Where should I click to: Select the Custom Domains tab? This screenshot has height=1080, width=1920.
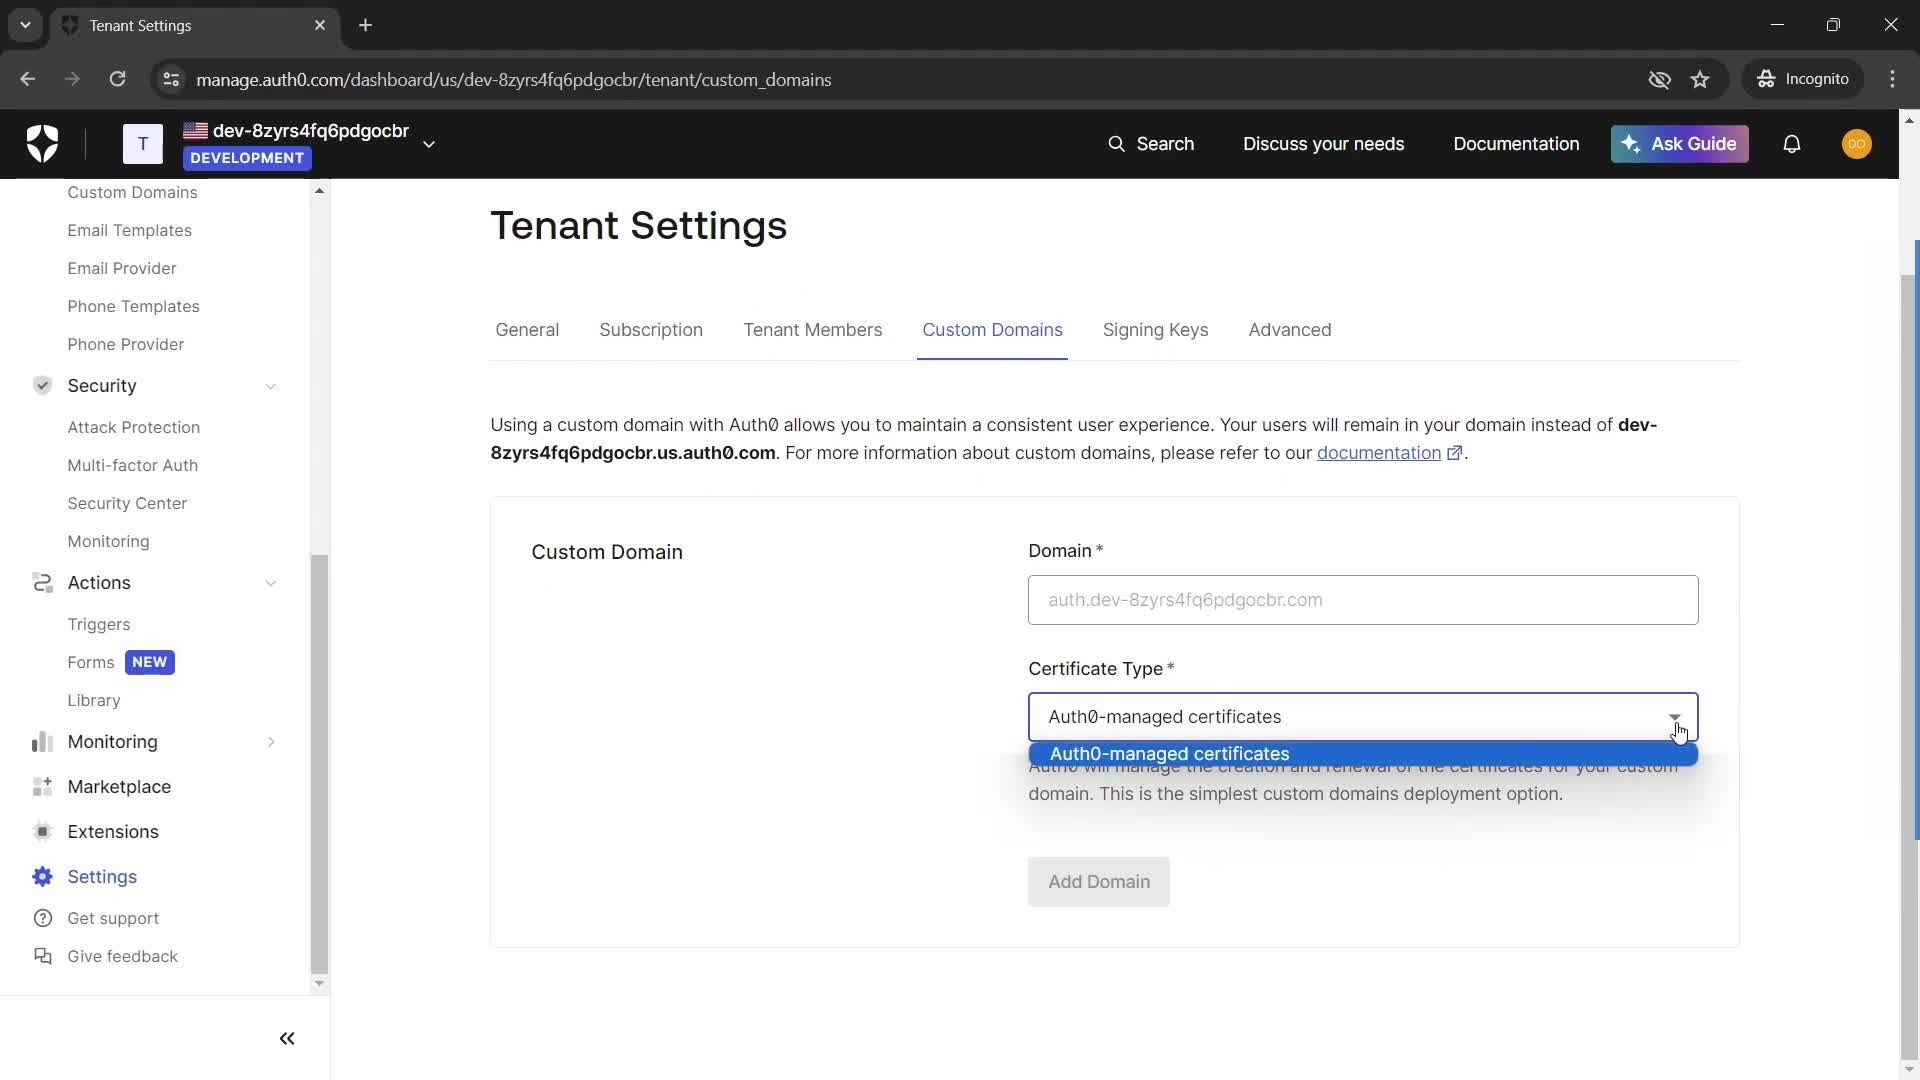pos(992,330)
